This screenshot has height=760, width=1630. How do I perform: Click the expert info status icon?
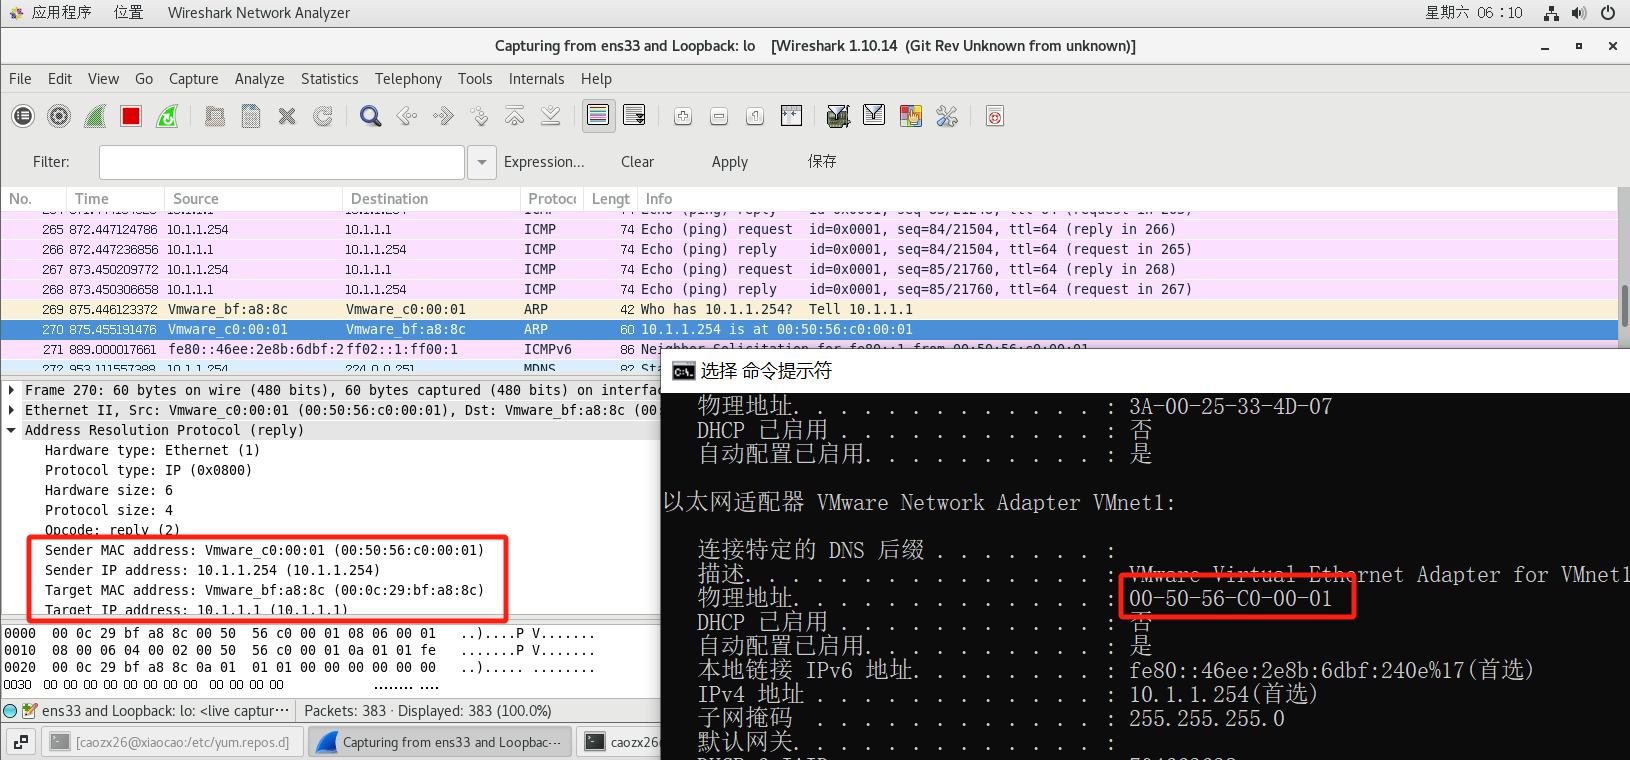click(10, 711)
